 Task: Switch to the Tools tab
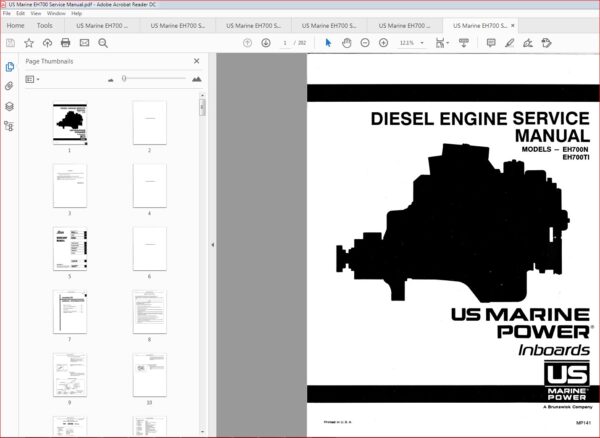(45, 26)
